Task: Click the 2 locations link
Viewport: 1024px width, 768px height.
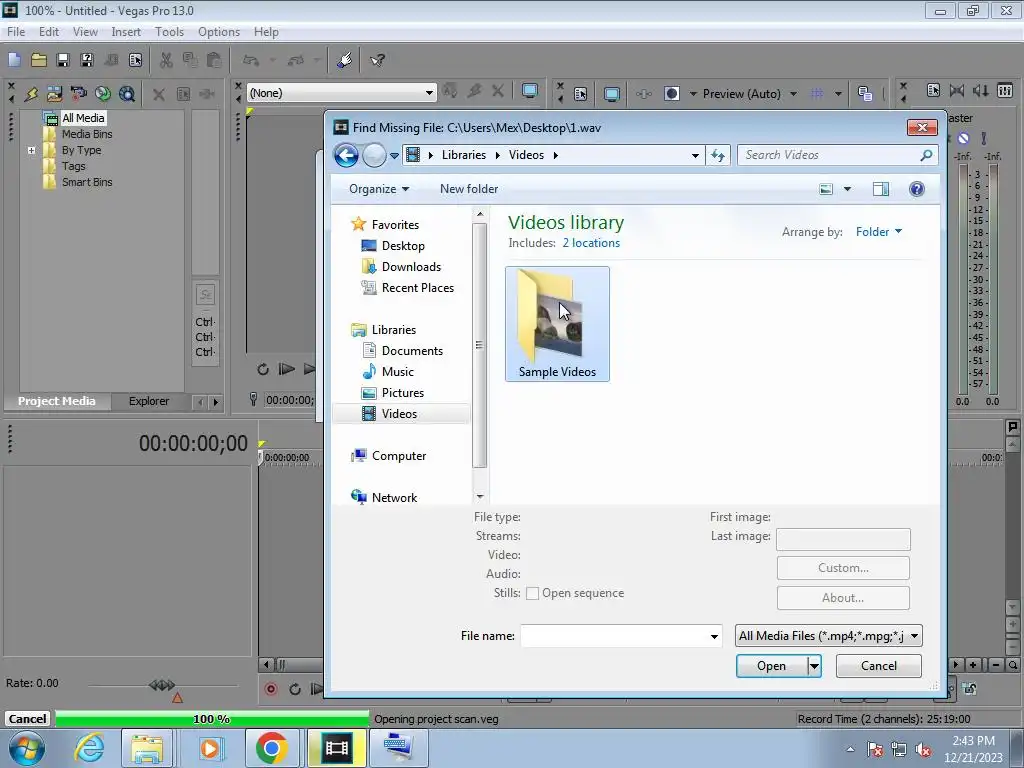Action: click(x=591, y=243)
